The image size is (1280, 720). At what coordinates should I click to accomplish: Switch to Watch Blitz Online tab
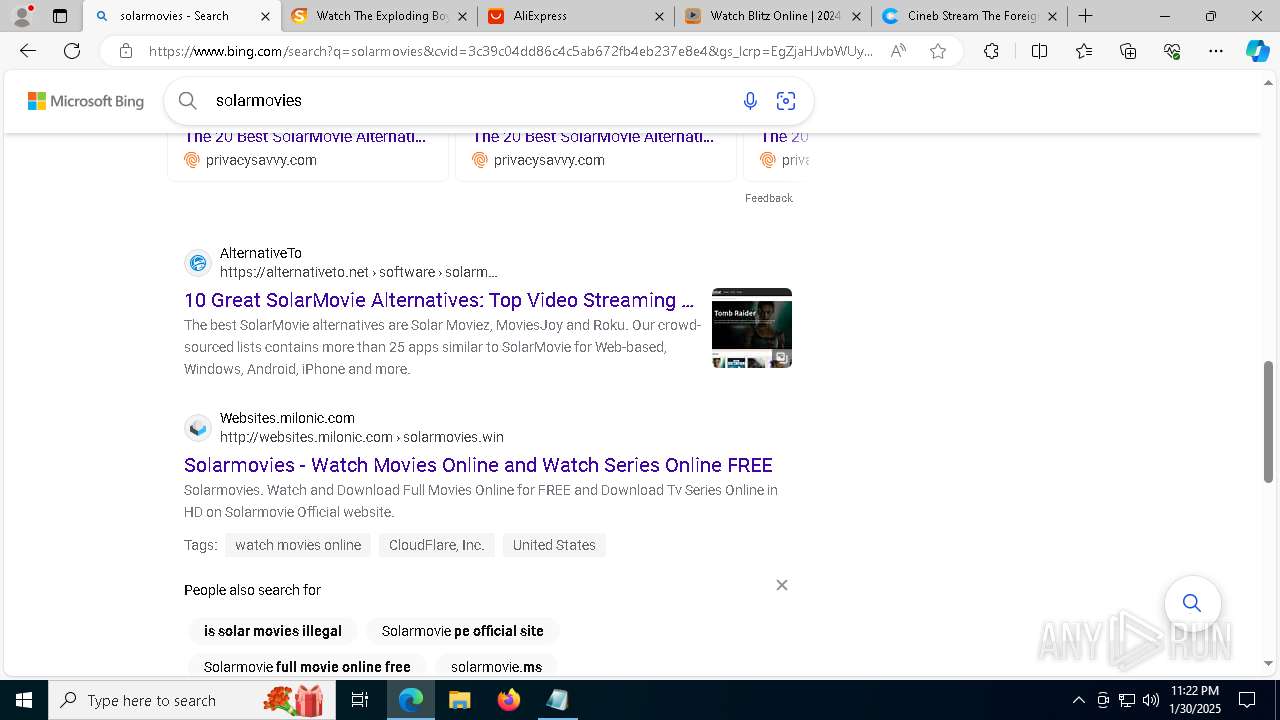[x=775, y=16]
